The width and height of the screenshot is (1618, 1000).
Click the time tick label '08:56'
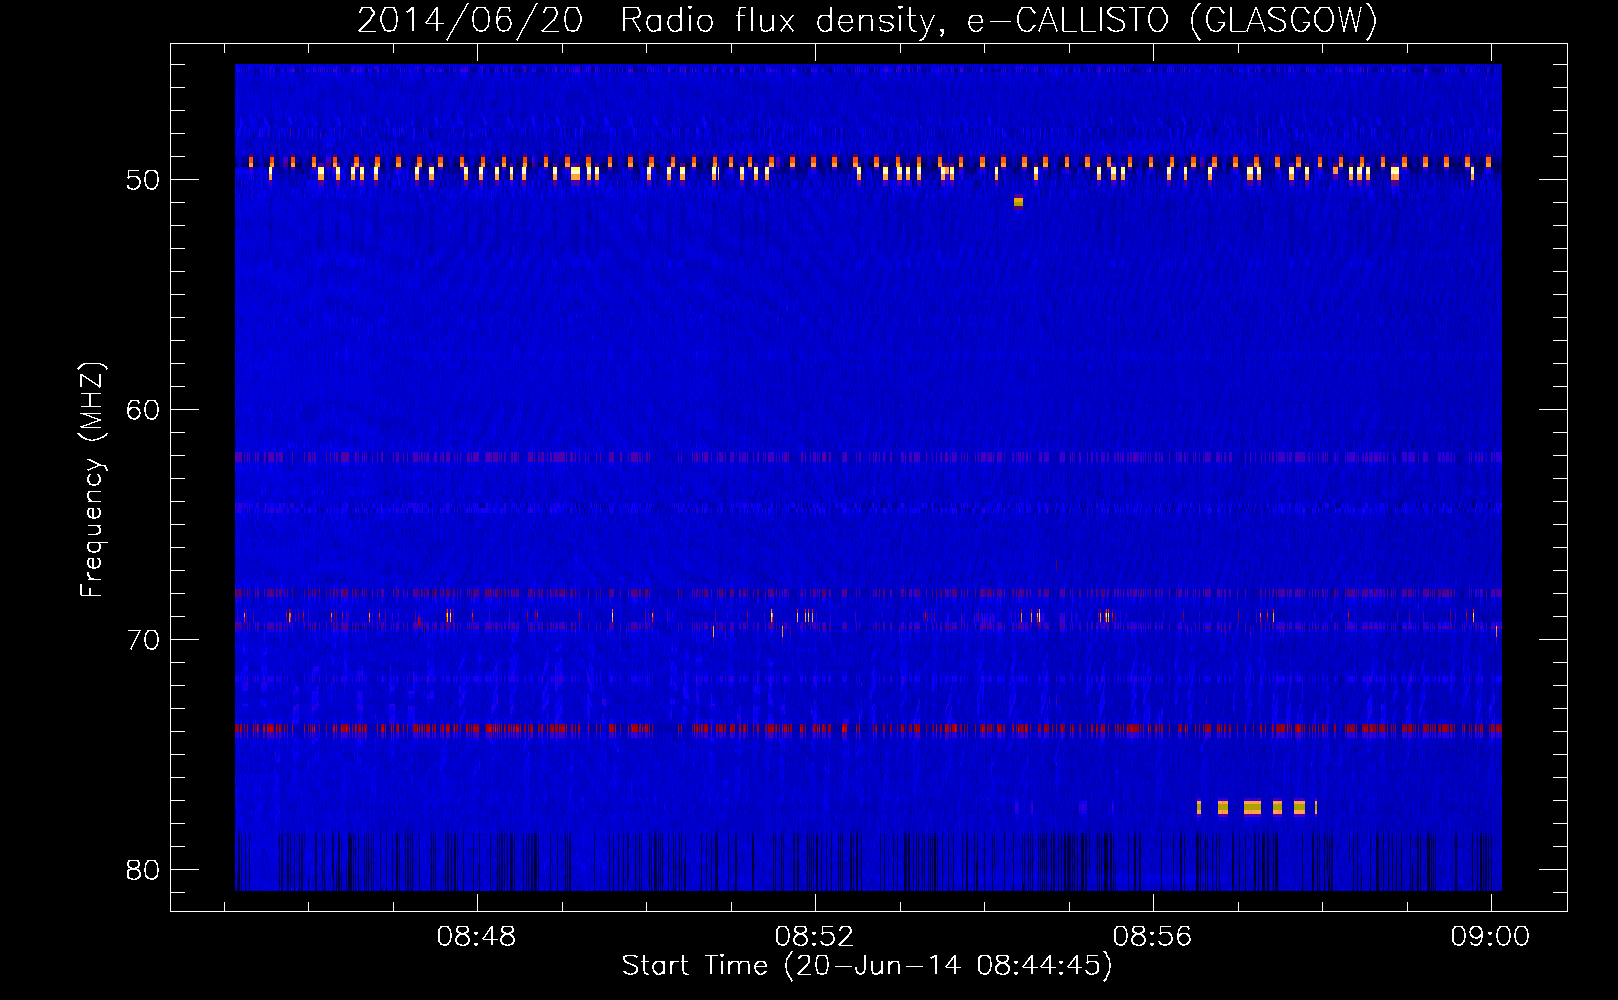pos(1153,937)
